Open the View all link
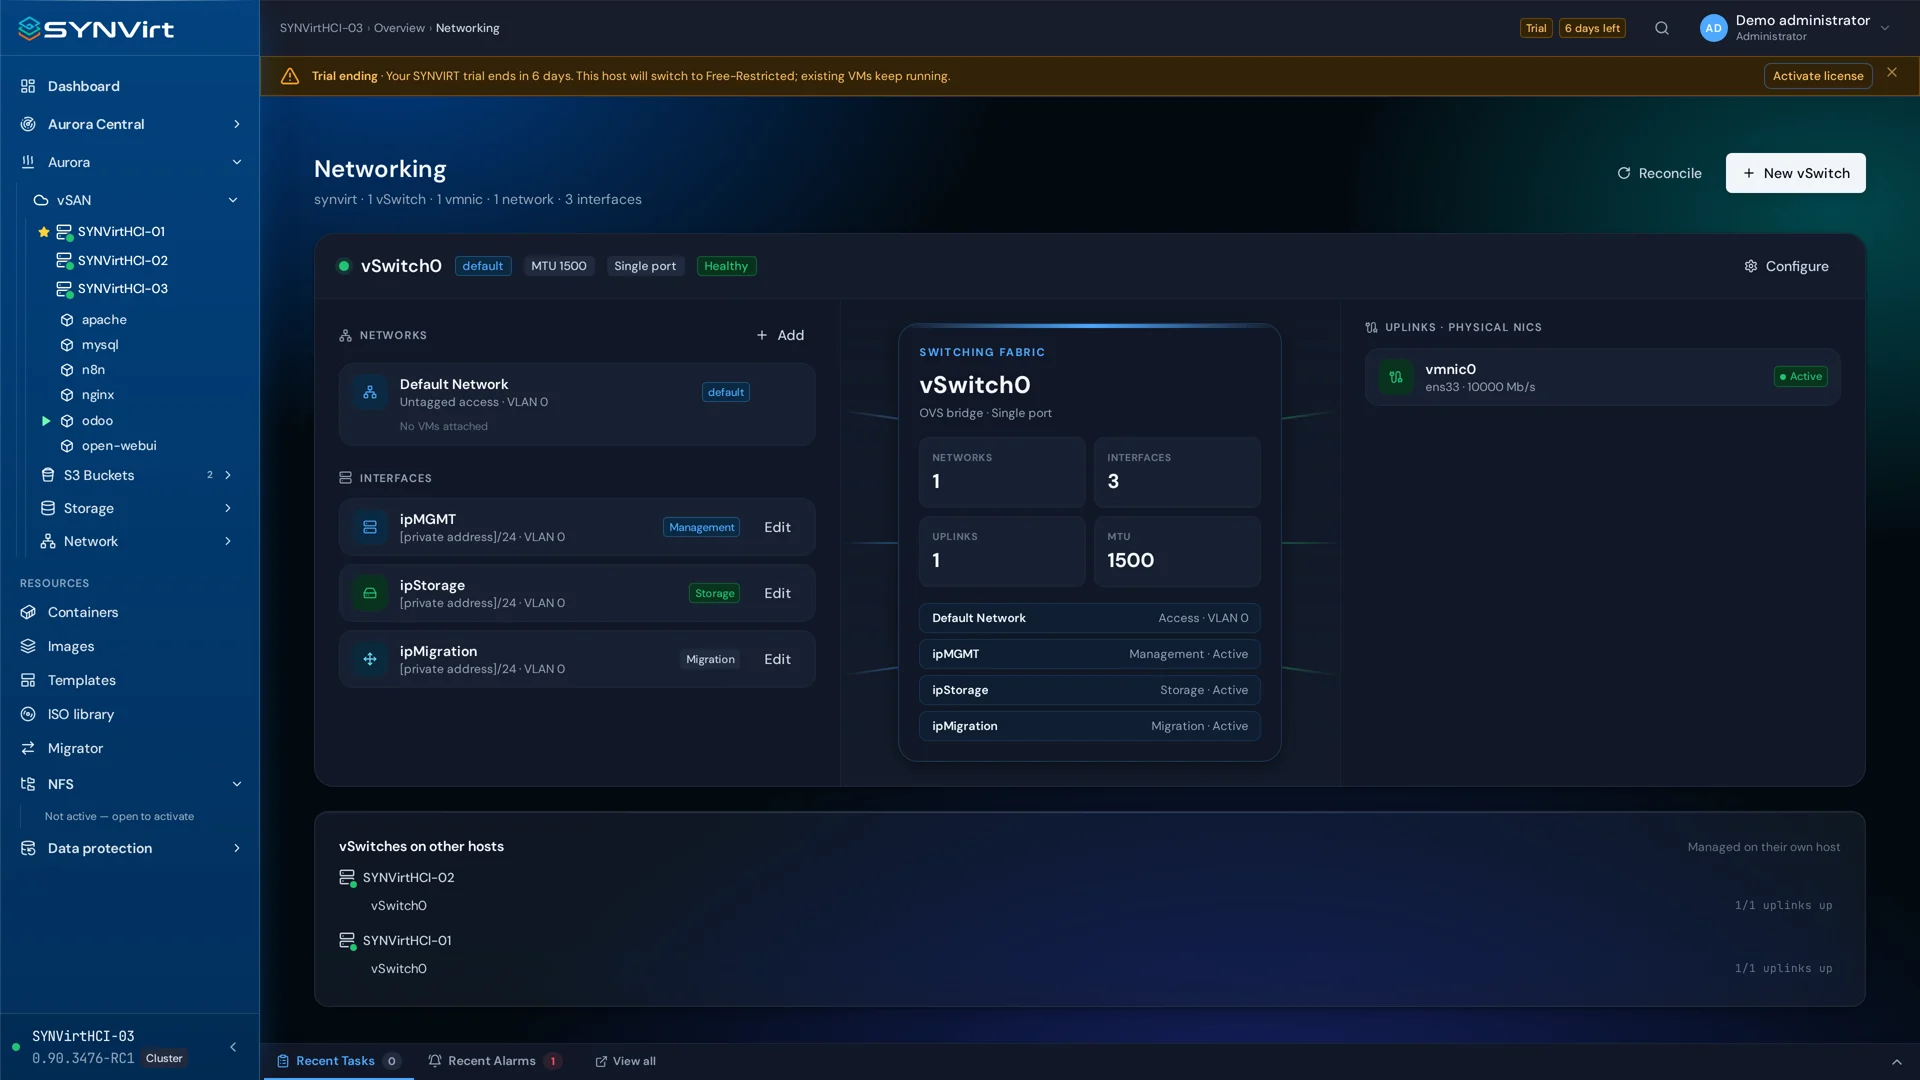Viewport: 1920px width, 1080px height. [x=626, y=1061]
